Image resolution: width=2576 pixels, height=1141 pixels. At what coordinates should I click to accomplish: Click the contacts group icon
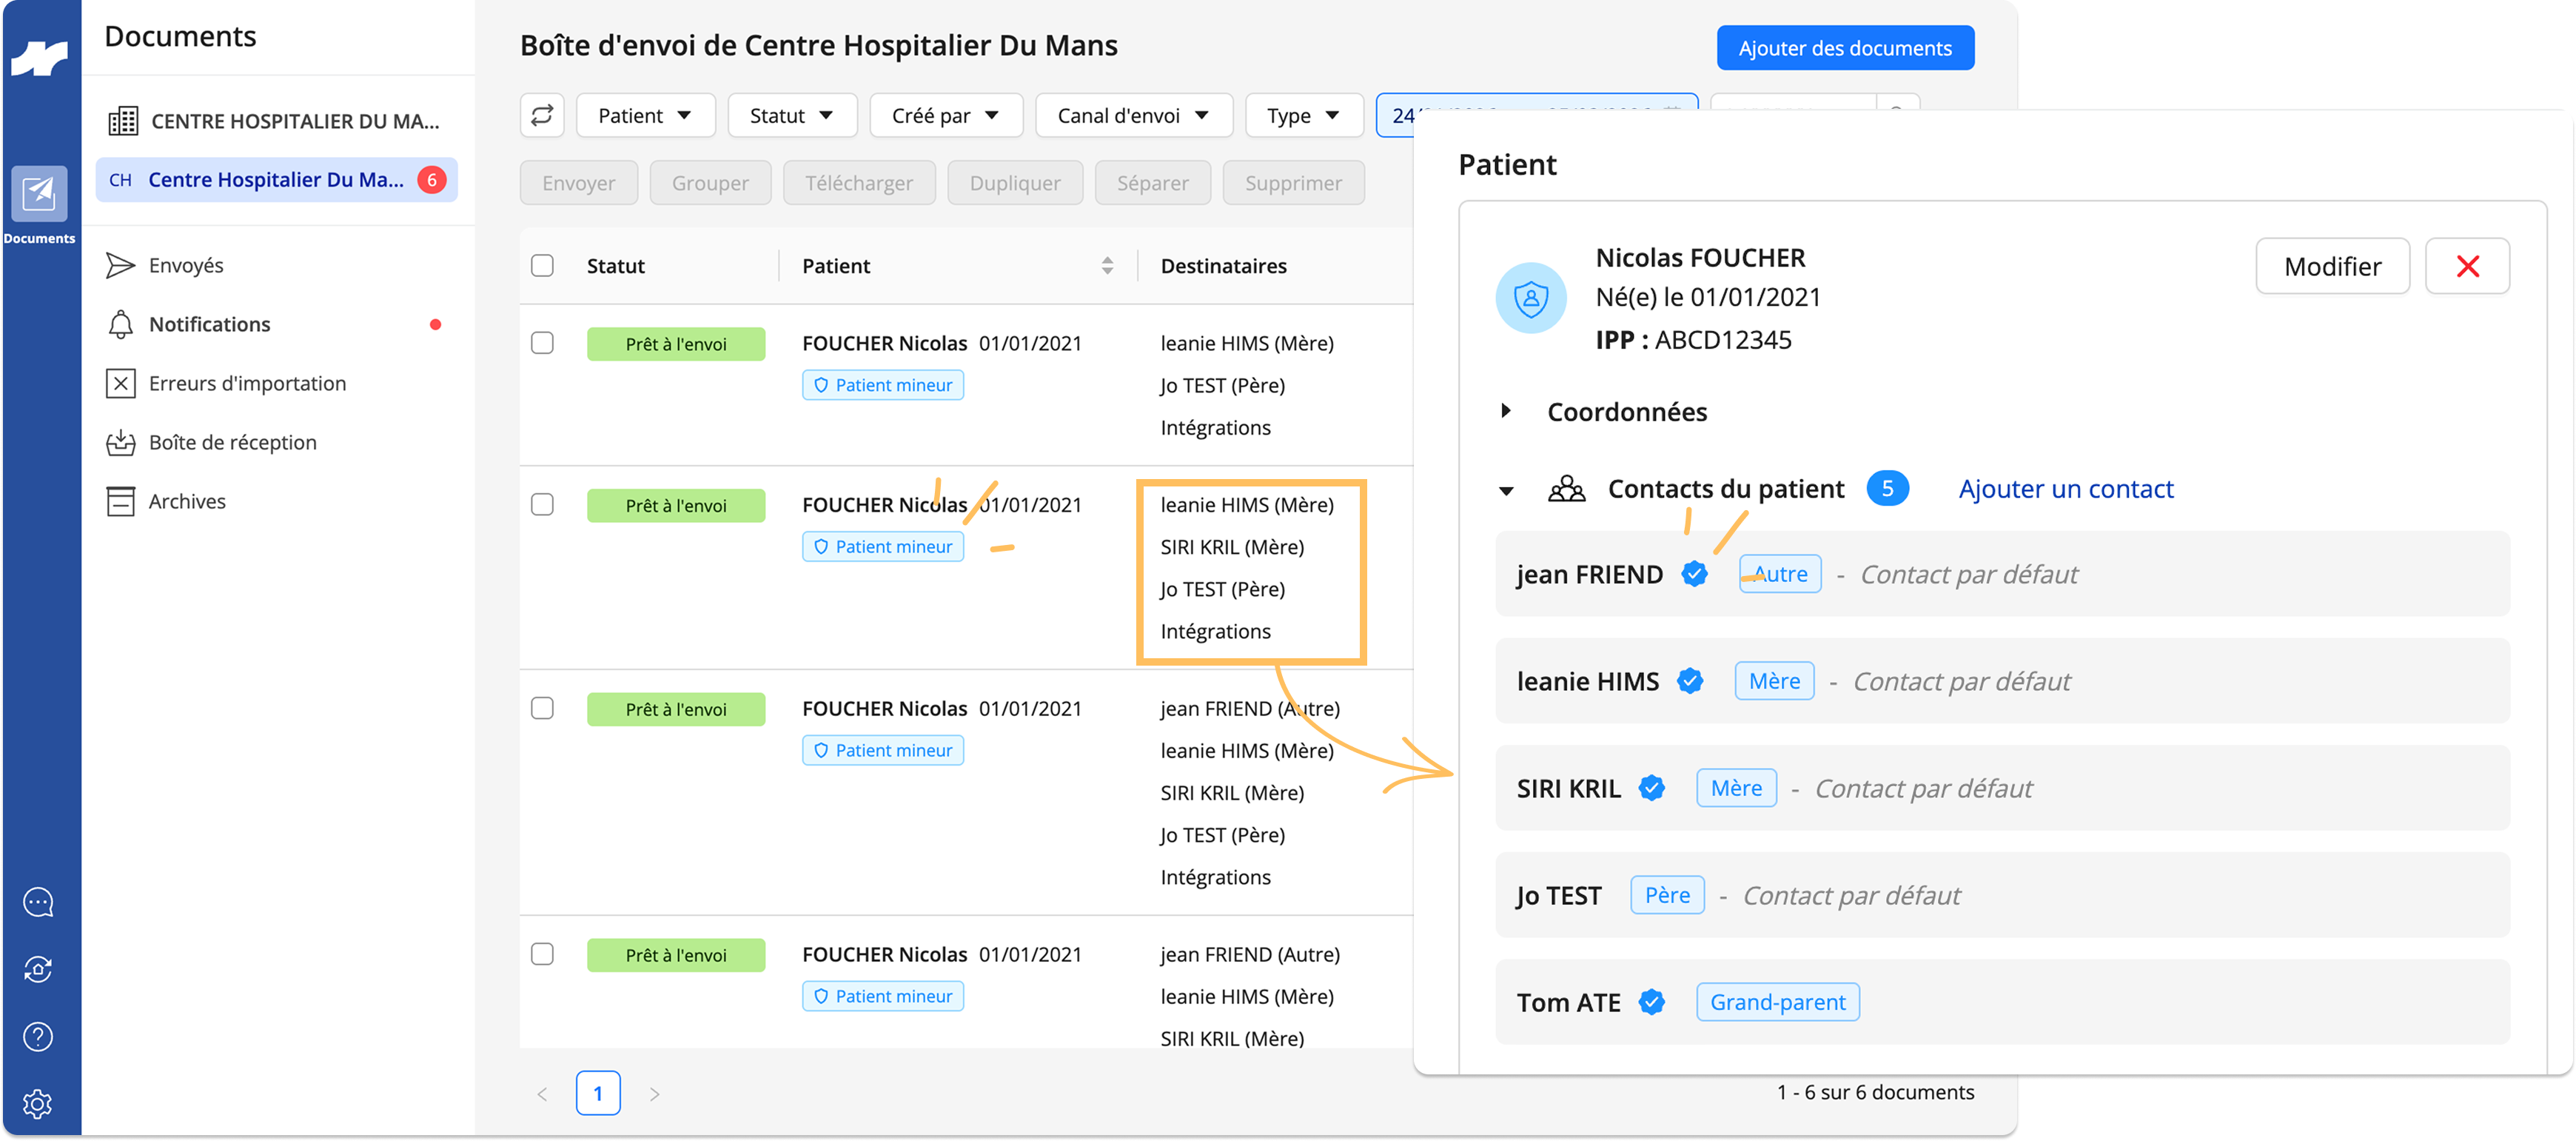pyautogui.click(x=1566, y=489)
